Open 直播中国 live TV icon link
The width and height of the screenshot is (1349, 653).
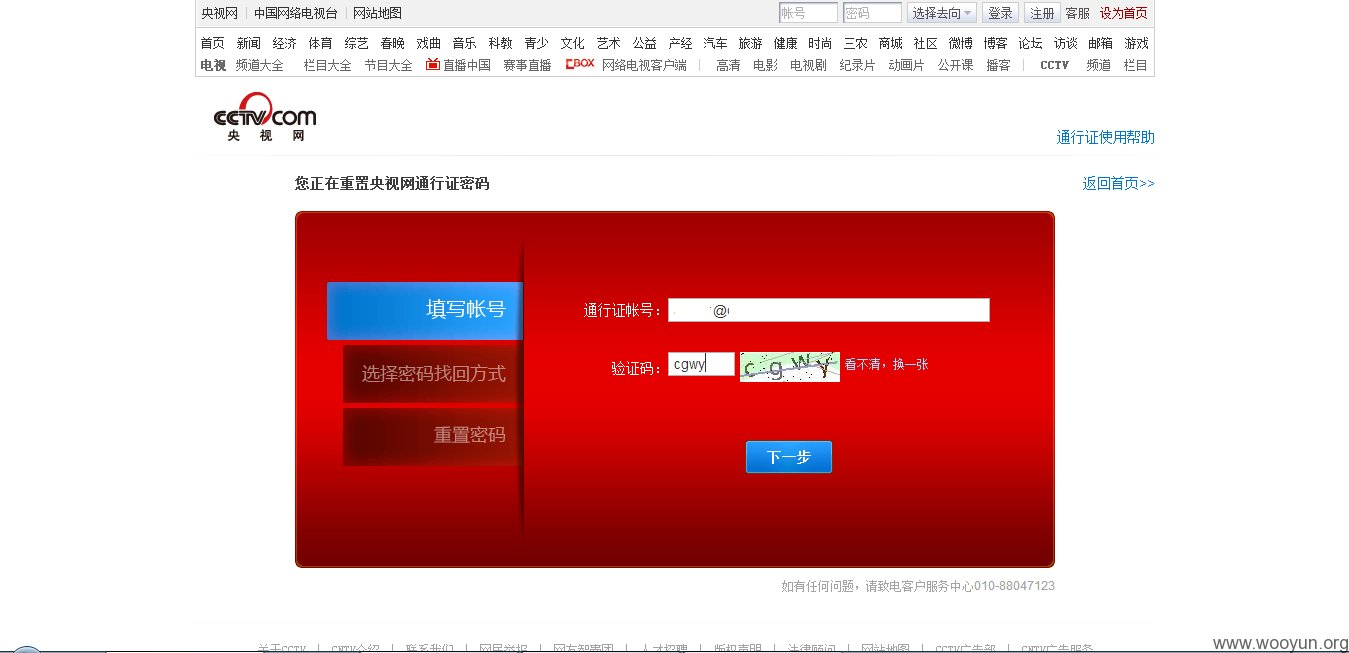pyautogui.click(x=458, y=65)
